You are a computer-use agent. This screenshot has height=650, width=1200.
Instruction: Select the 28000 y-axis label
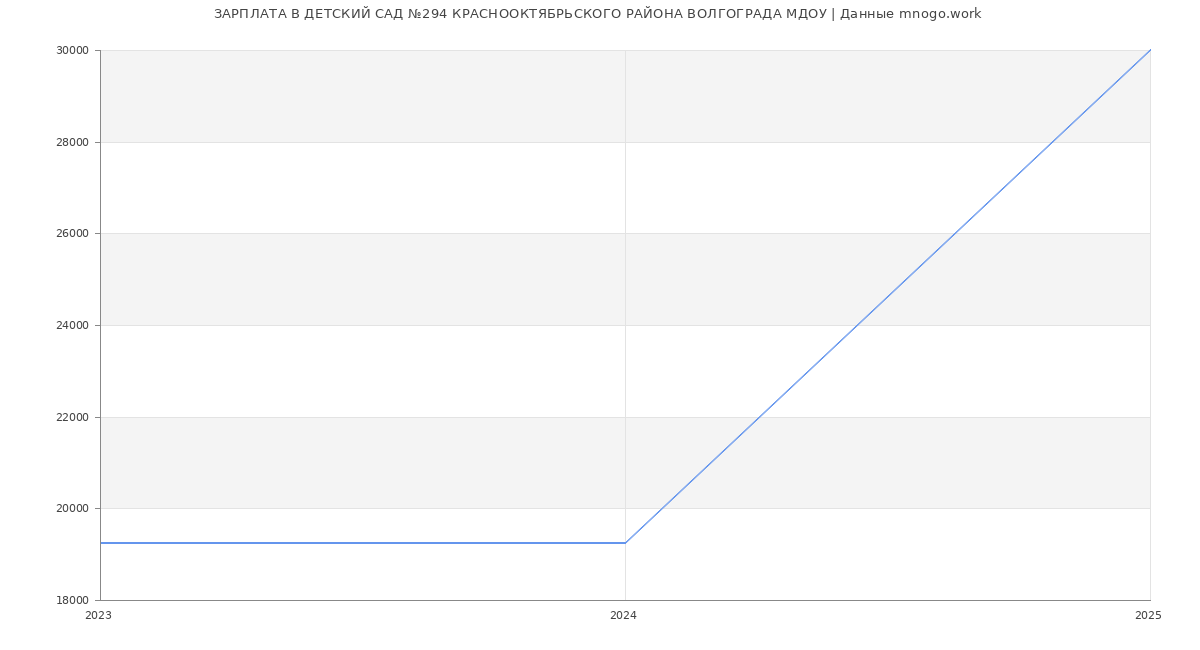point(73,142)
